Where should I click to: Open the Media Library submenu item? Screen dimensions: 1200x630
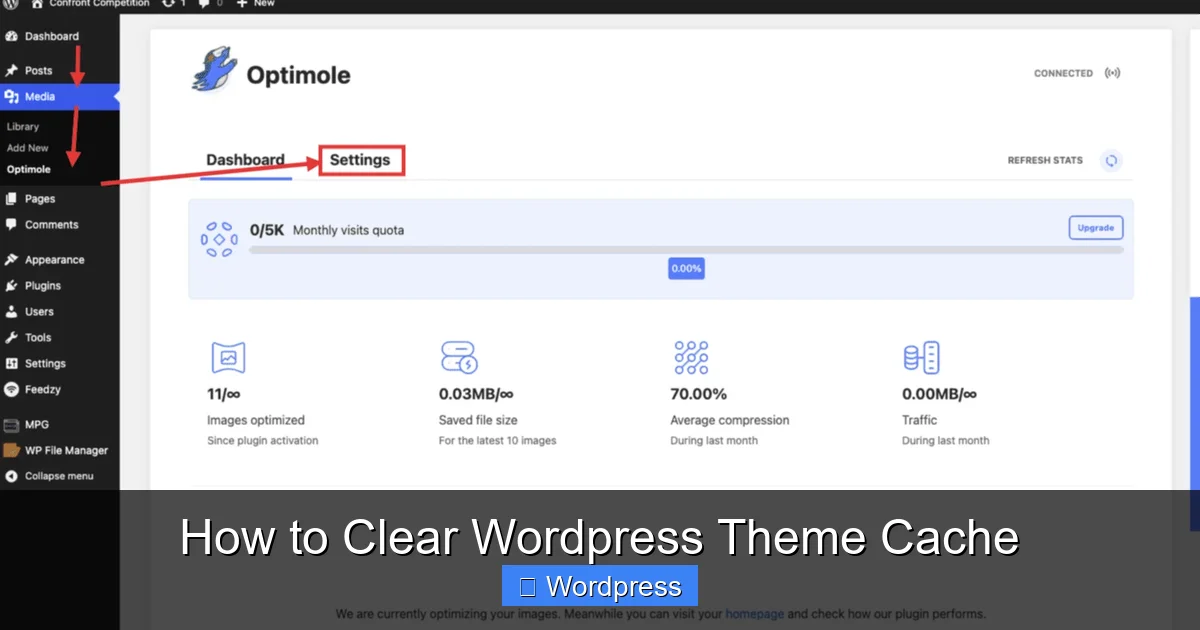point(23,127)
